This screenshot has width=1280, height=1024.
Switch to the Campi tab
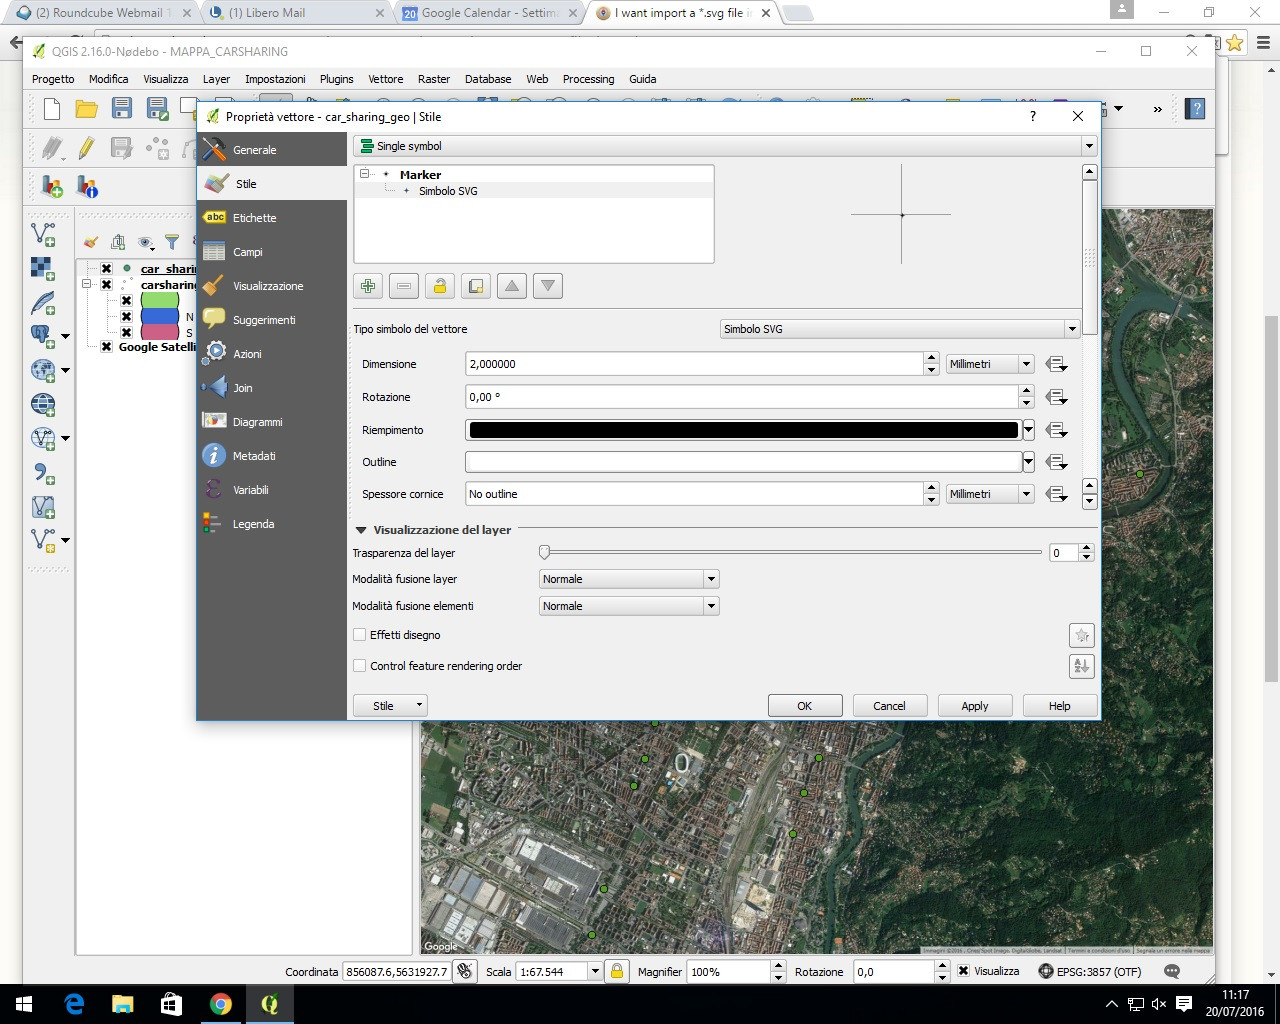pos(272,252)
